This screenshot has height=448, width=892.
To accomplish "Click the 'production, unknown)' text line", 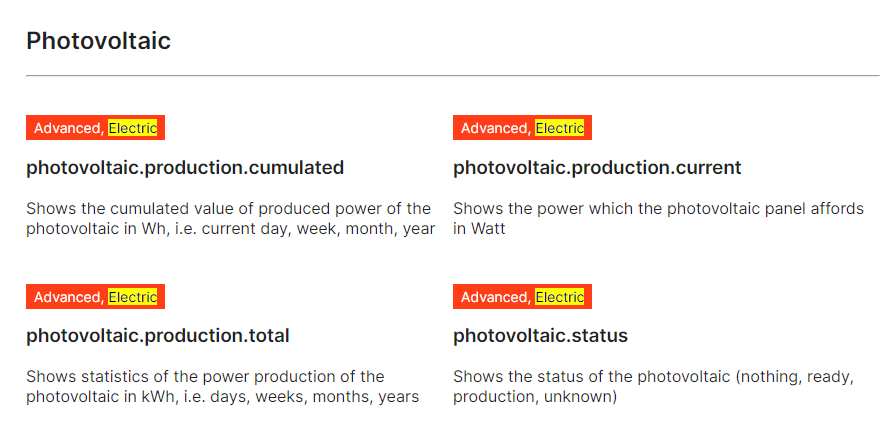I will (x=535, y=396).
